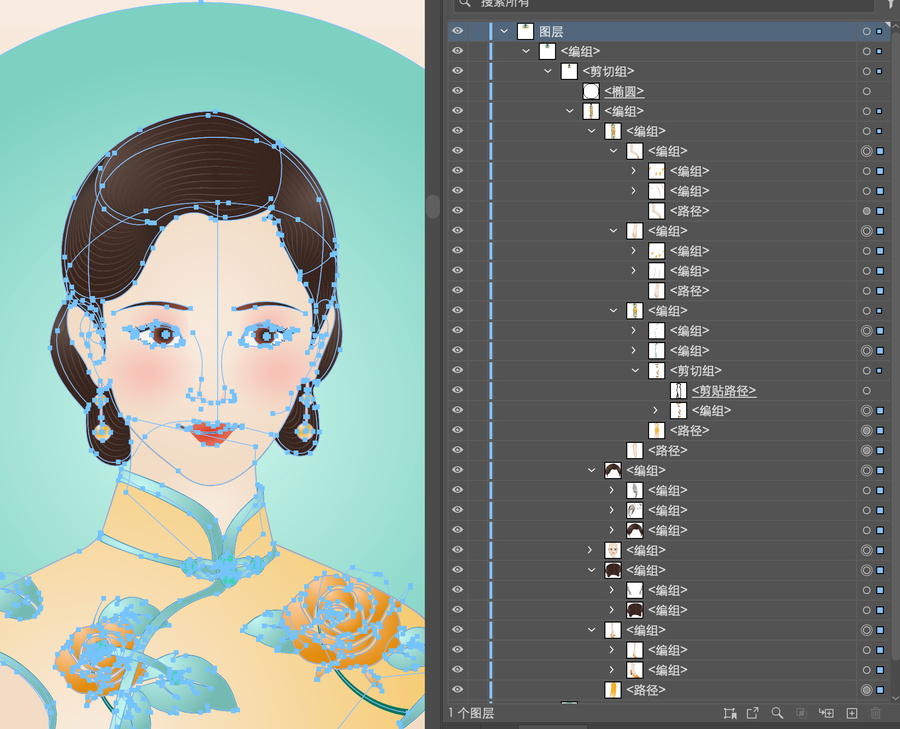Select the <椭圆> item name
The width and height of the screenshot is (900, 729).
click(624, 91)
